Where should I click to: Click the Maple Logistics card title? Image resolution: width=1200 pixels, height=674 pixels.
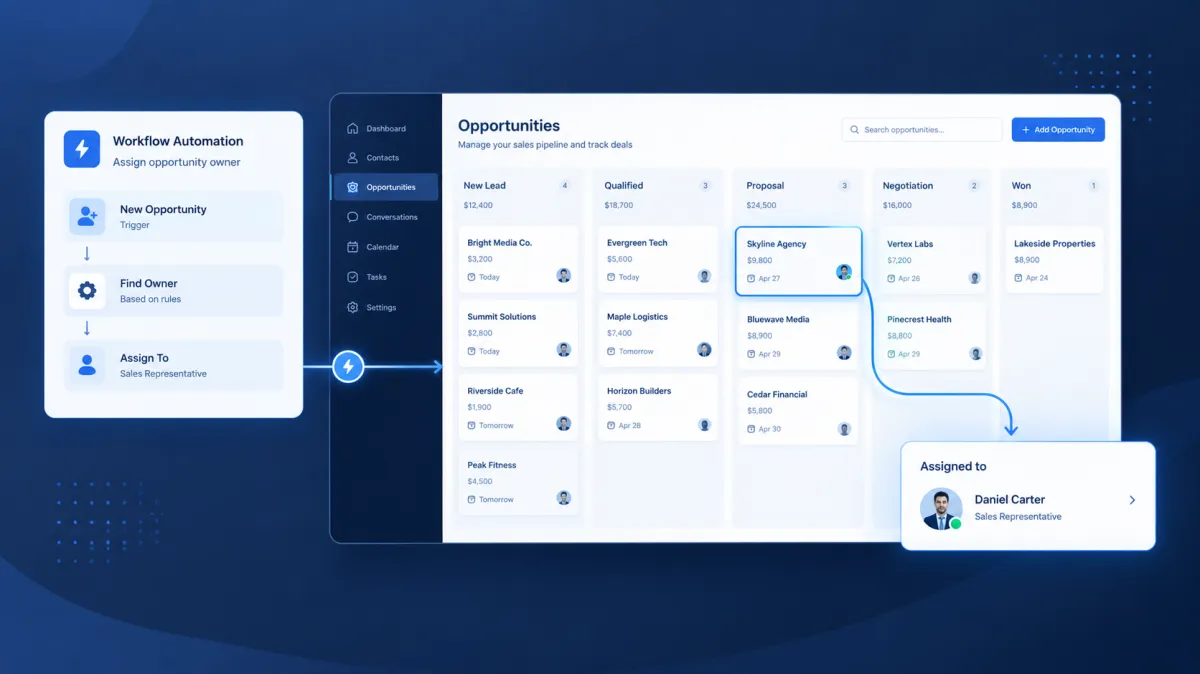(x=637, y=317)
